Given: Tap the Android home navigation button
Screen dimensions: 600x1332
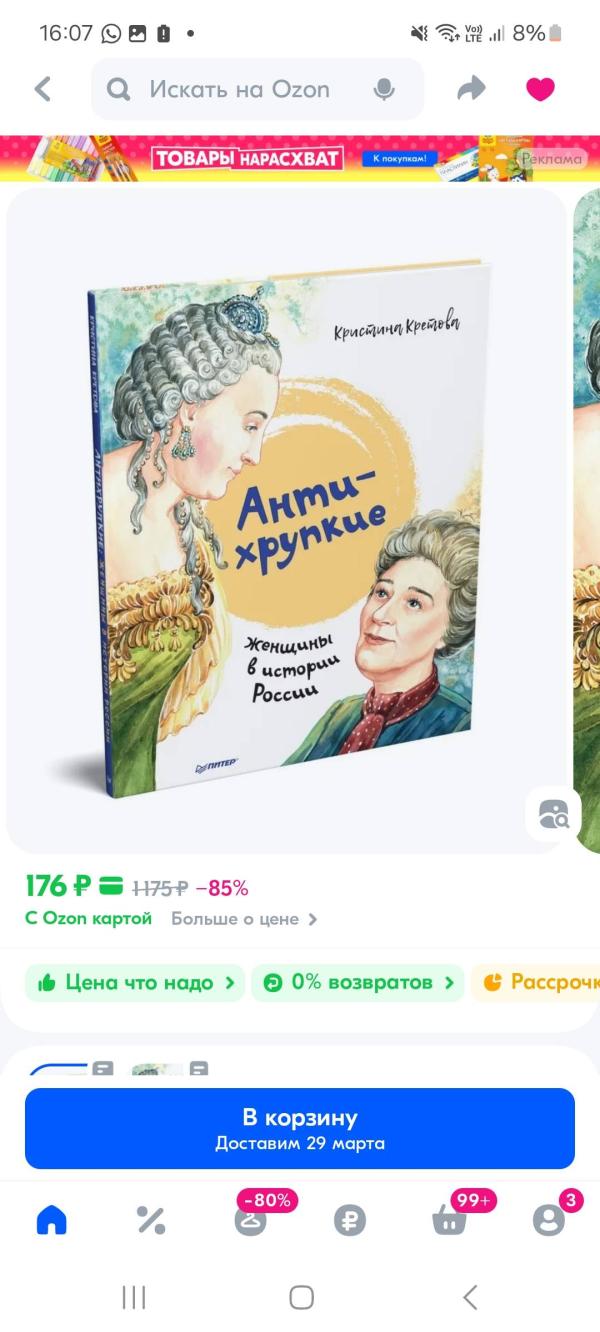Looking at the screenshot, I should coord(301,1298).
